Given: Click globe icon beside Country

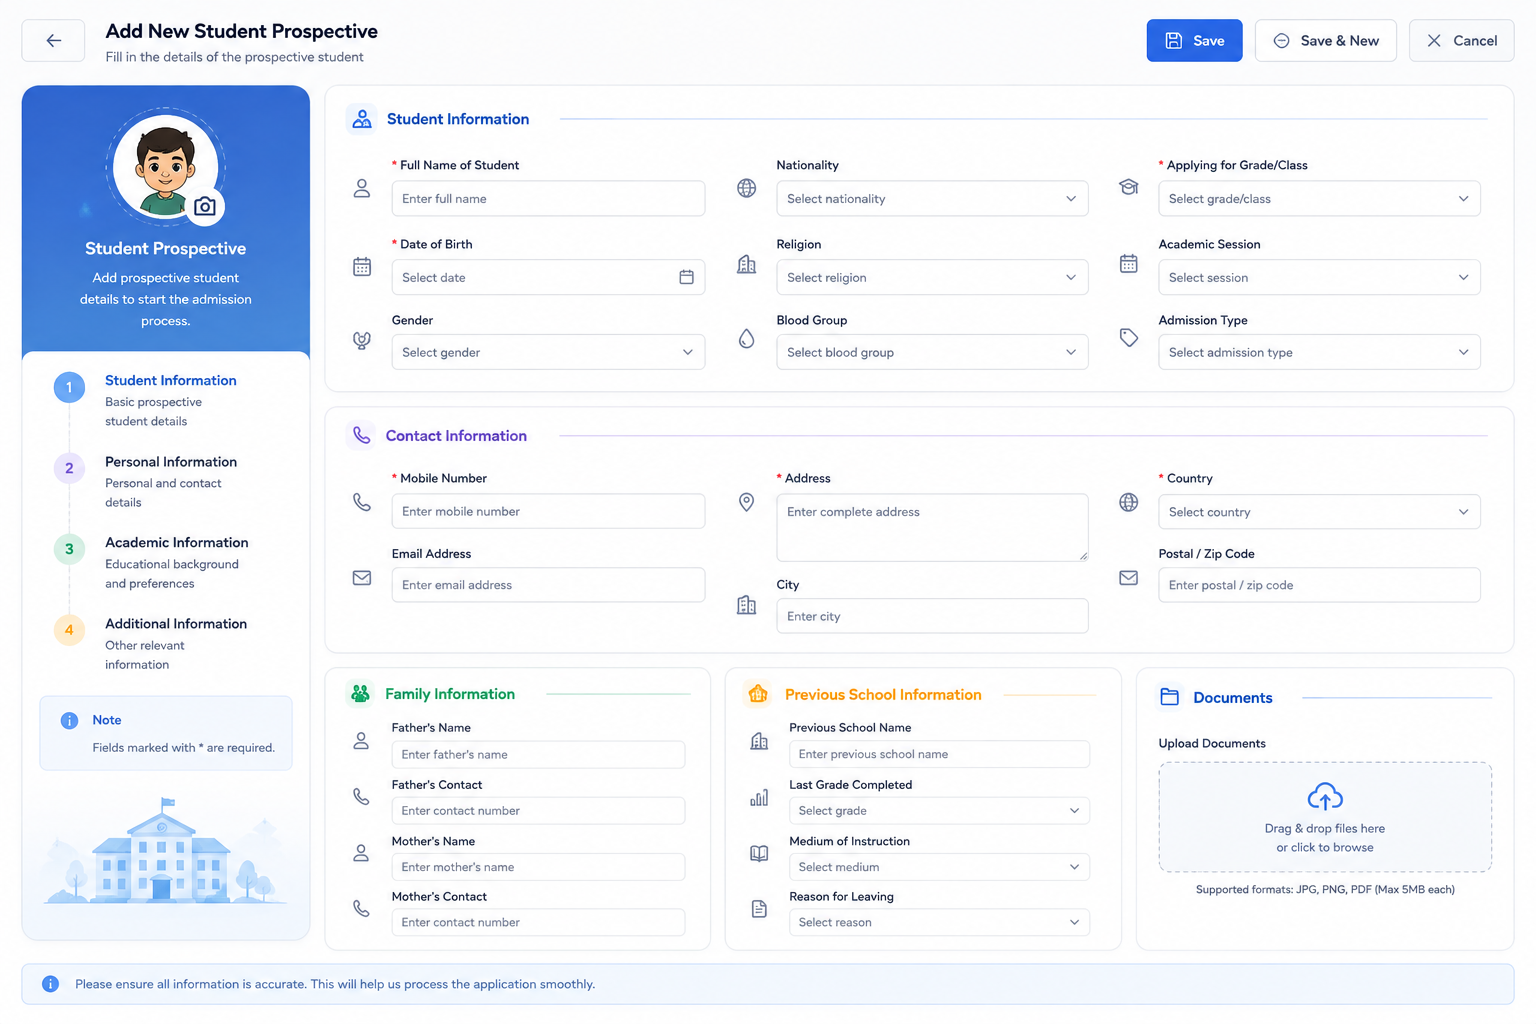Looking at the screenshot, I should tap(1128, 502).
